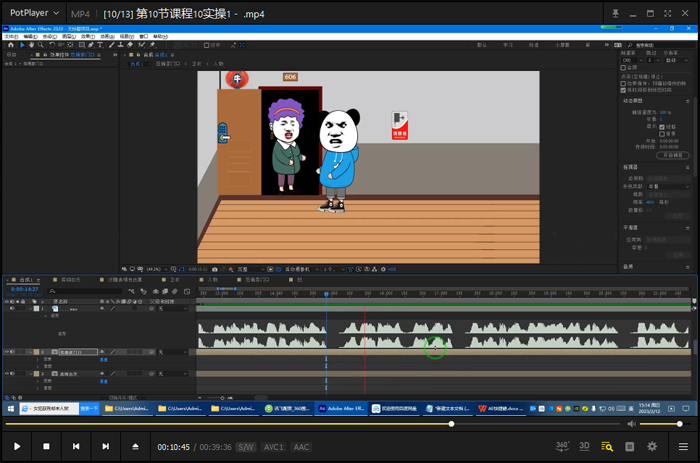Open the 图层(L) menu
The image size is (700, 463).
click(x=68, y=37)
